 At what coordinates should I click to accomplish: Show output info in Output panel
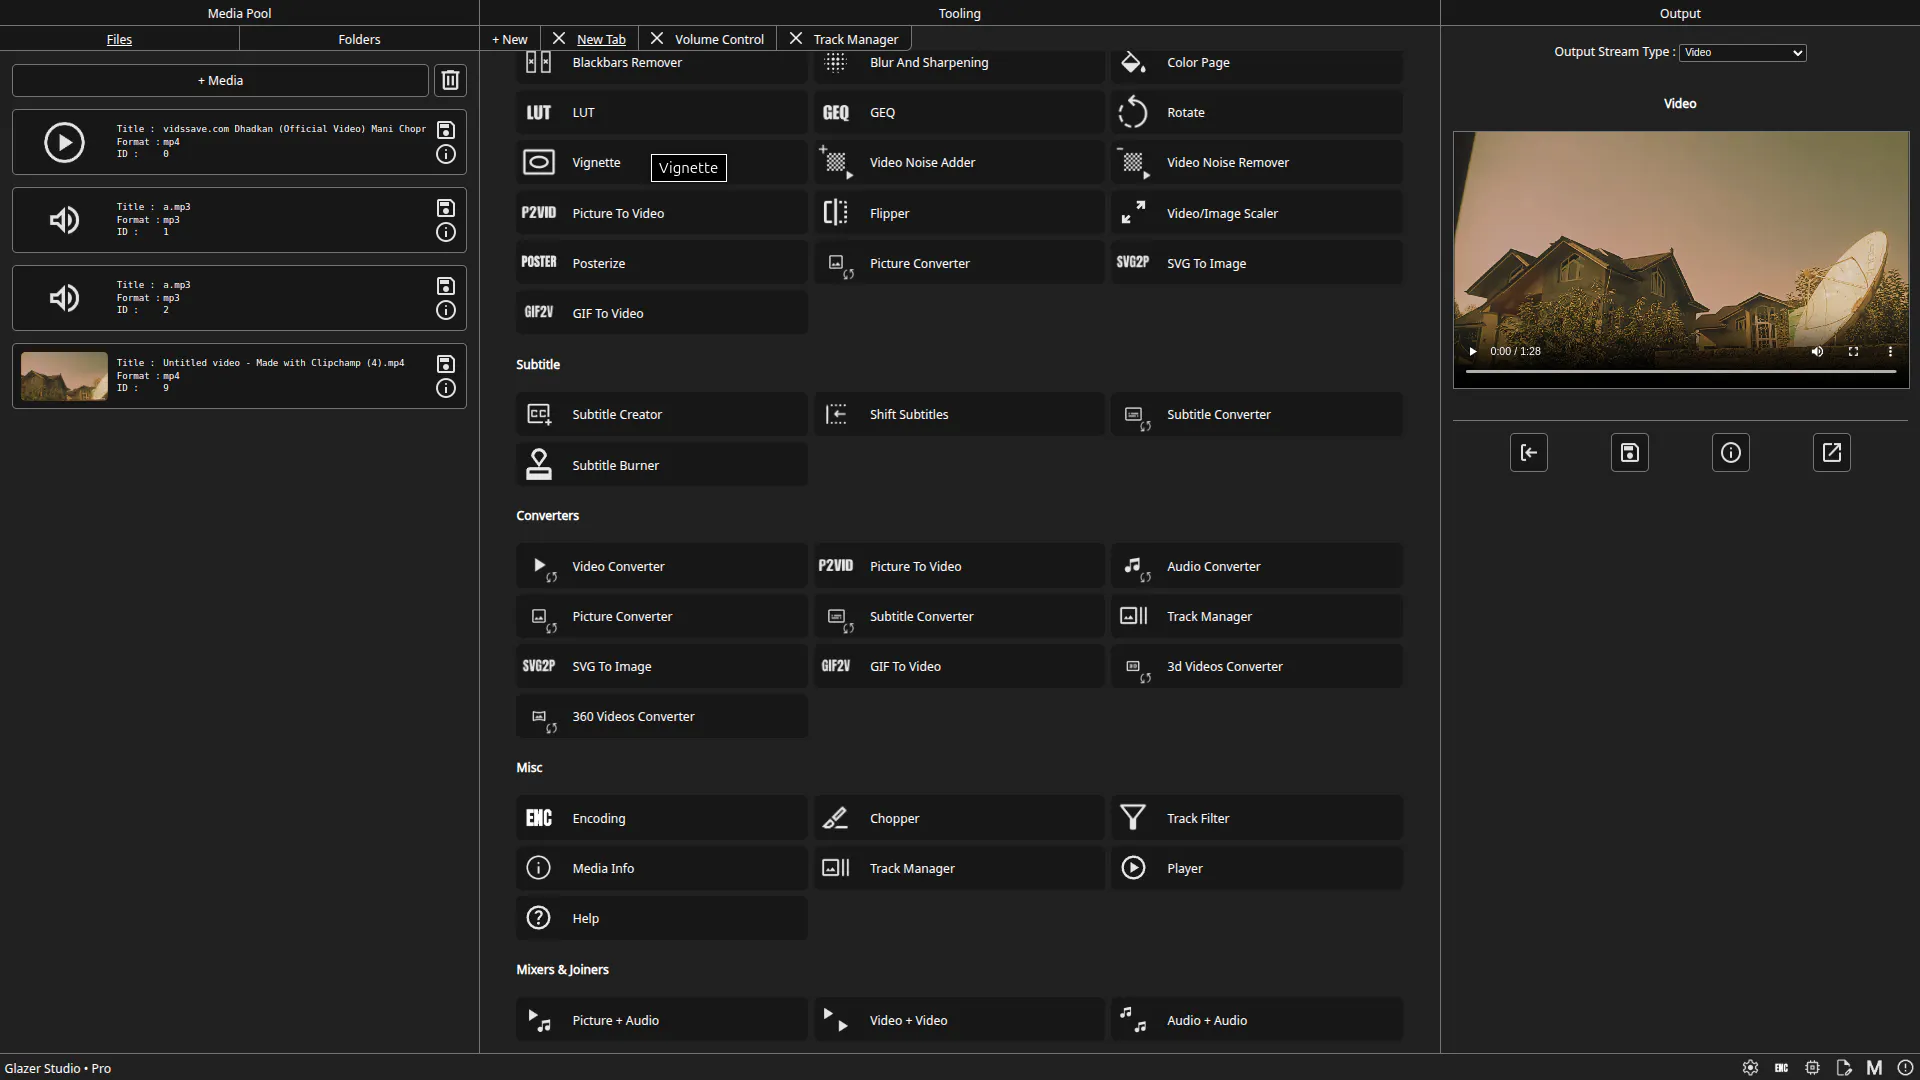pos(1731,452)
